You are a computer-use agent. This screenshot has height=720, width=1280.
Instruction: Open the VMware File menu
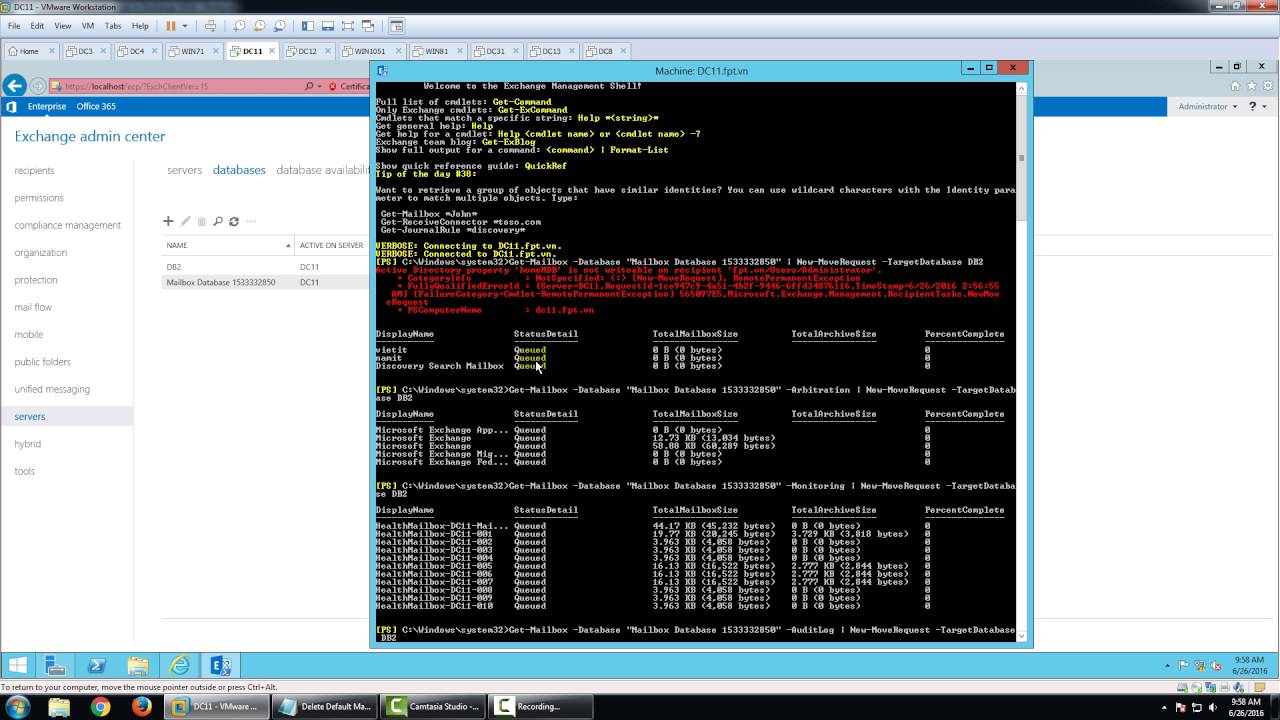click(x=14, y=26)
